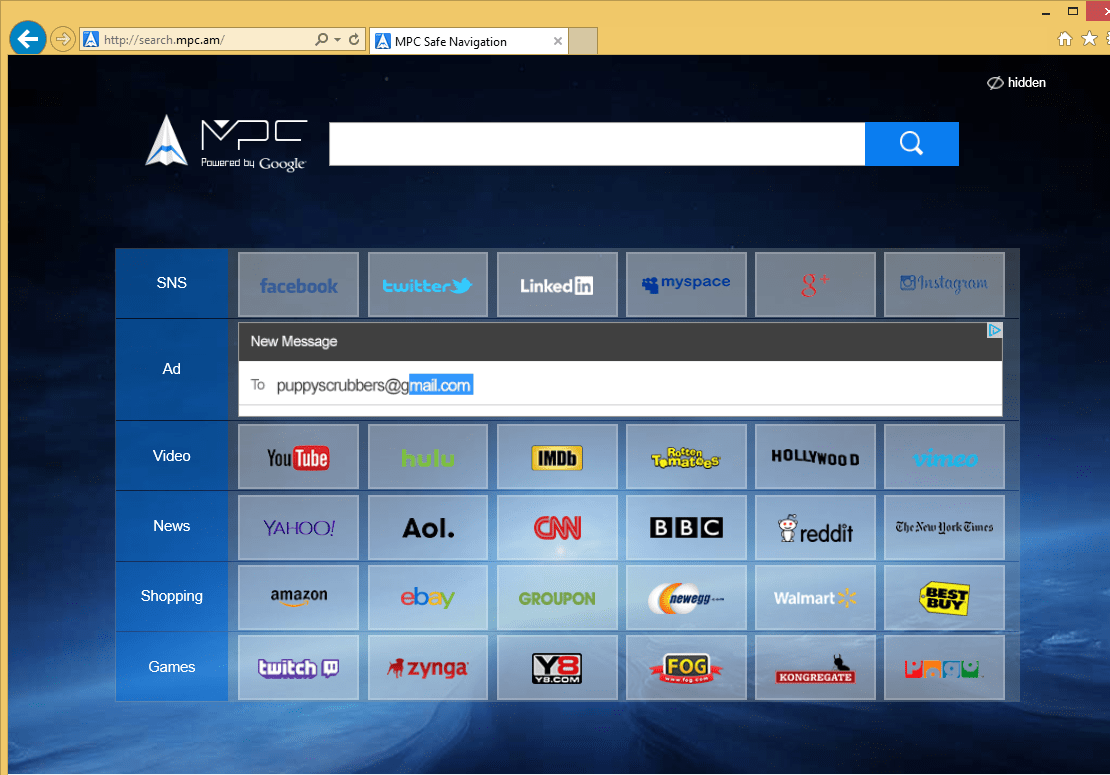
Task: Select the Shopping category label
Action: point(171,596)
